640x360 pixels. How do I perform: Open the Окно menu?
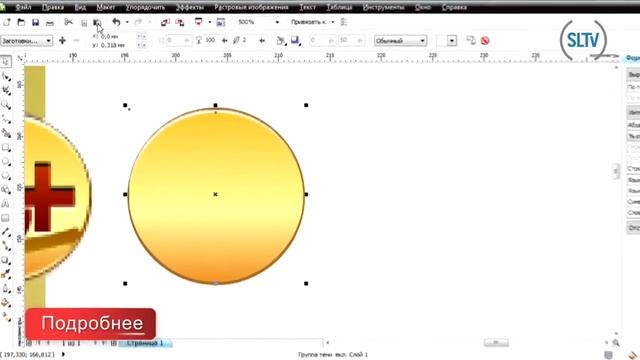coord(422,7)
